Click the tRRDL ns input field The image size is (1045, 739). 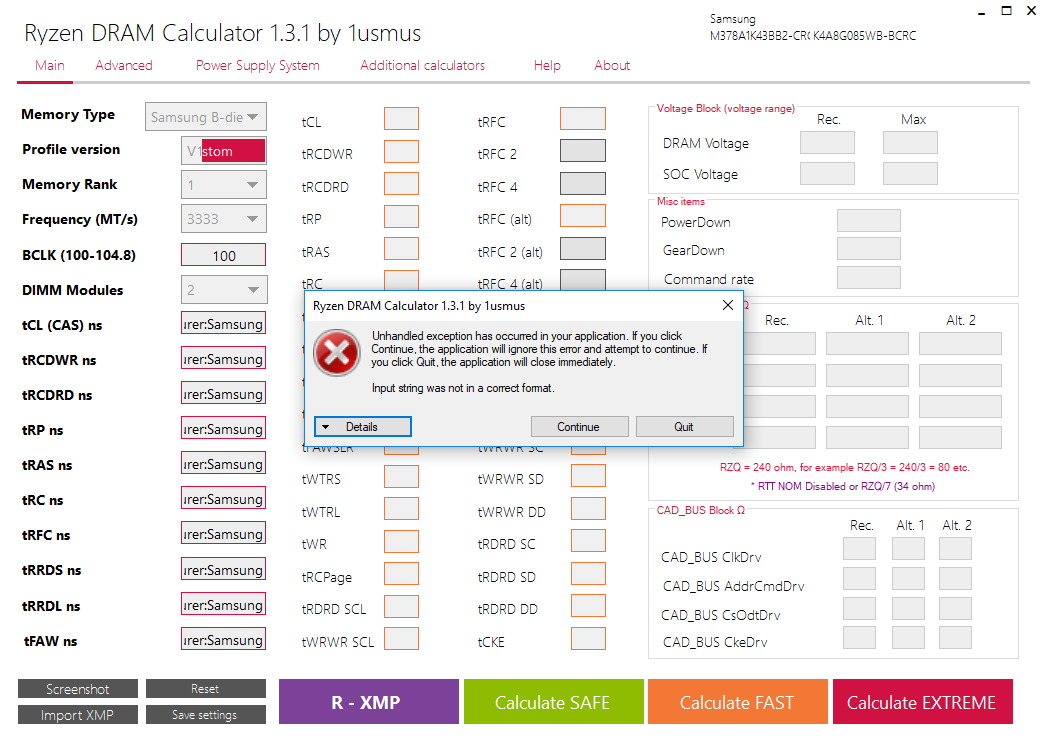223,605
